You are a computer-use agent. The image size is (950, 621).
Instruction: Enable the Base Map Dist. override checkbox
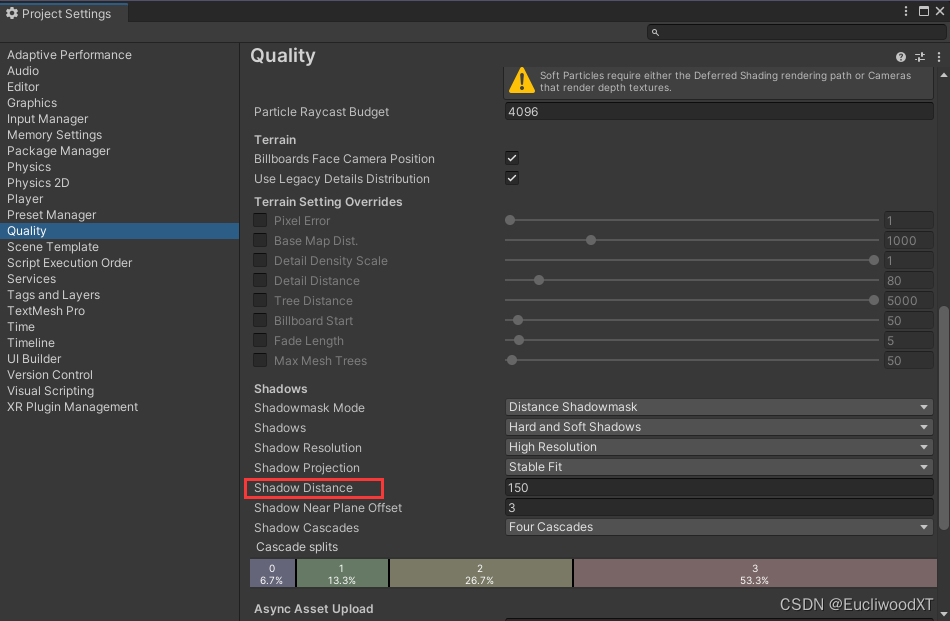pos(260,240)
